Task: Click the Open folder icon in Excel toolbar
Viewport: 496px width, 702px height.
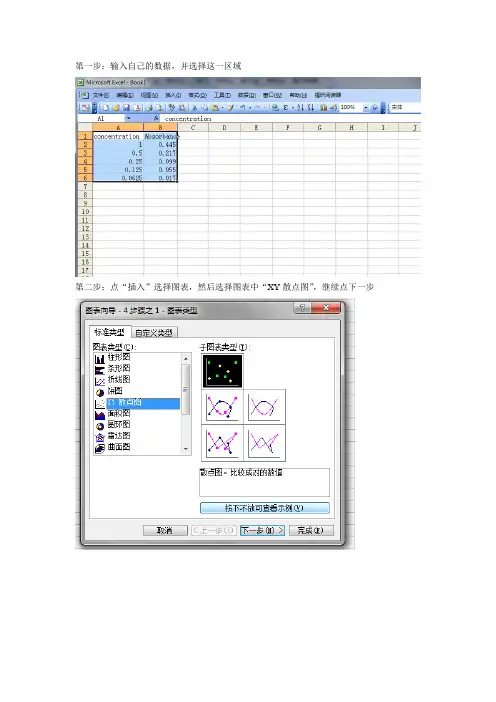Action: (116, 107)
